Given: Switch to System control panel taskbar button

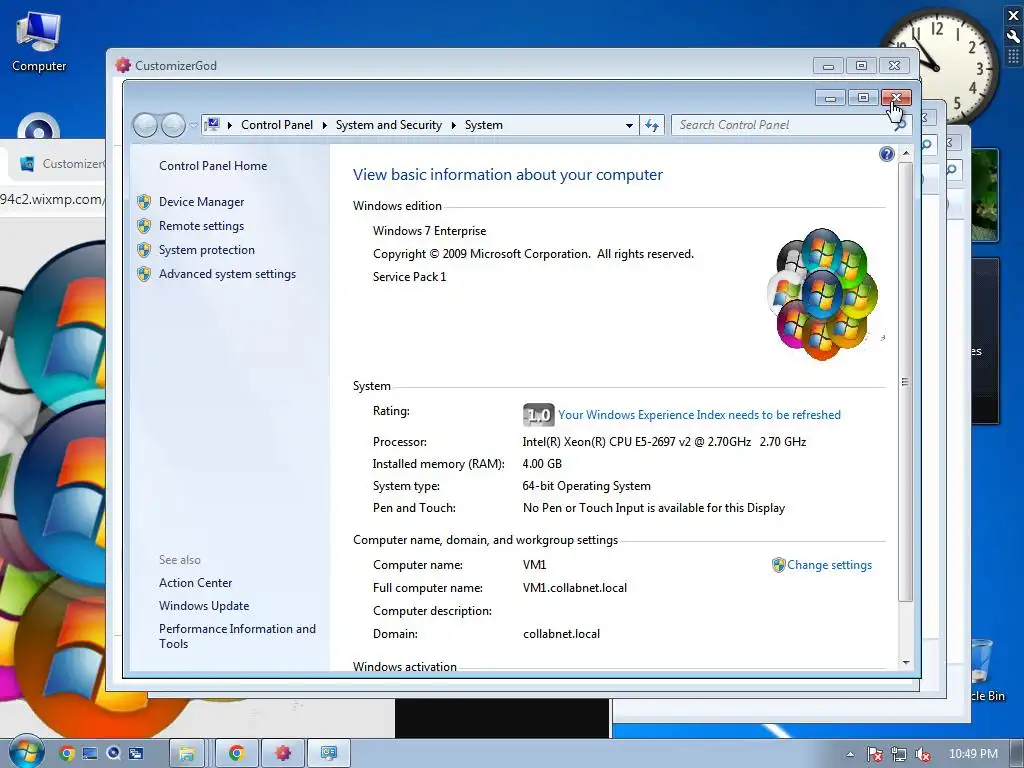Looking at the screenshot, I should [328, 754].
